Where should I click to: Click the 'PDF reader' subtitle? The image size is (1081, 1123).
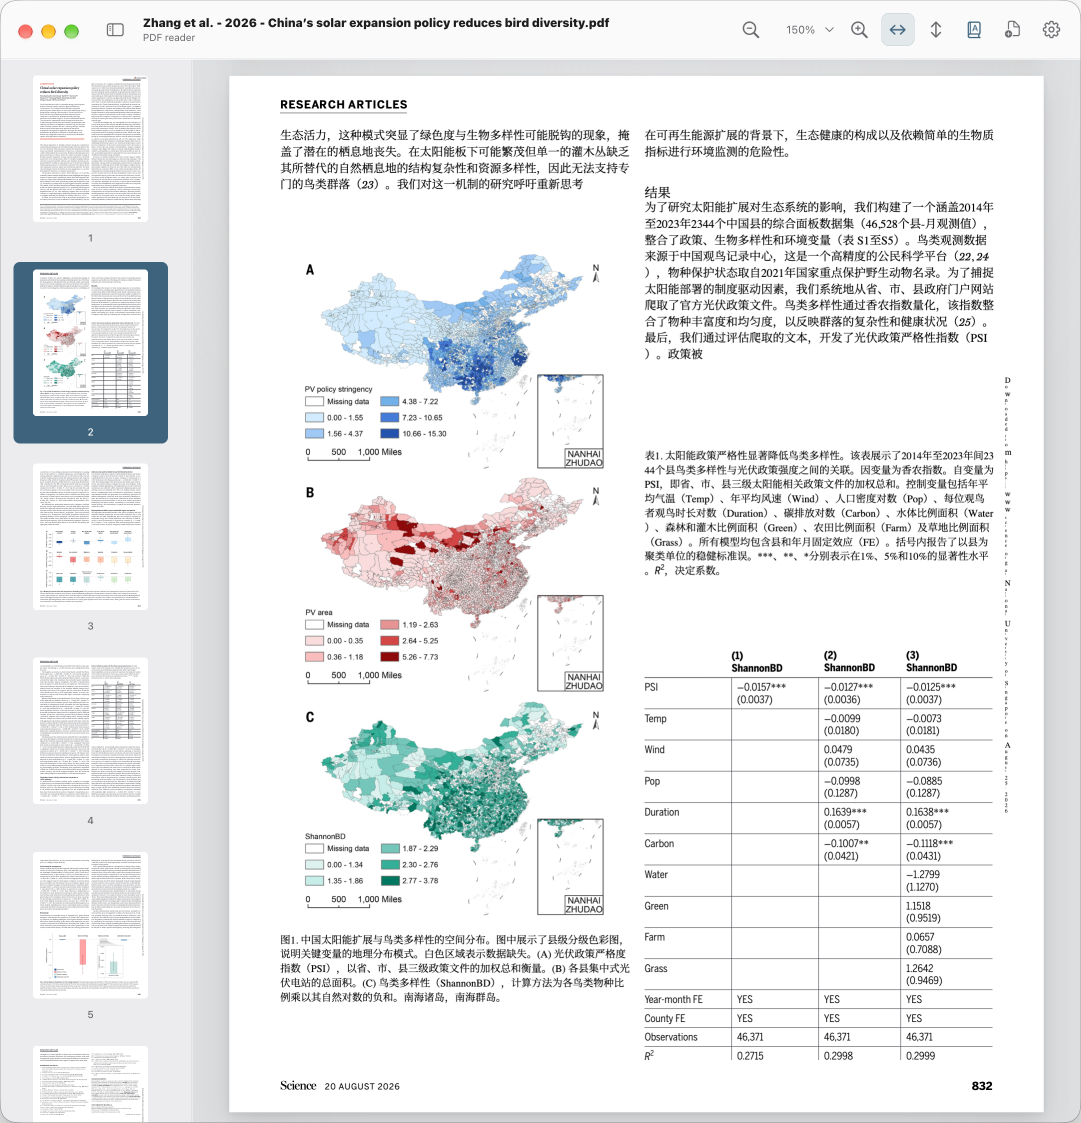point(168,38)
